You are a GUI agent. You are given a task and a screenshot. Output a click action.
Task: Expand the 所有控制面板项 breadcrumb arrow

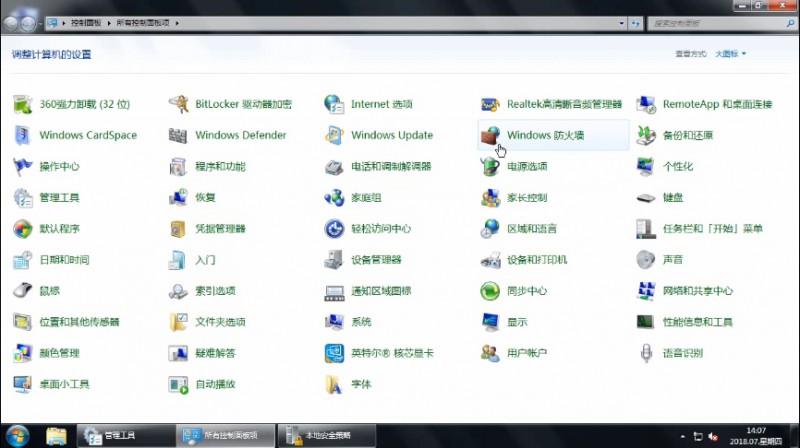[x=177, y=23]
